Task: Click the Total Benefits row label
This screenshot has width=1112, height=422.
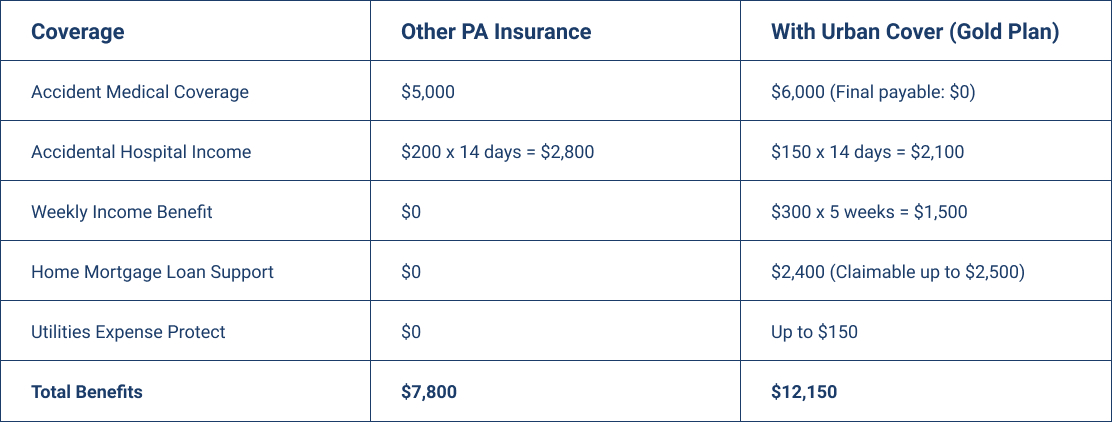Action: pos(87,392)
